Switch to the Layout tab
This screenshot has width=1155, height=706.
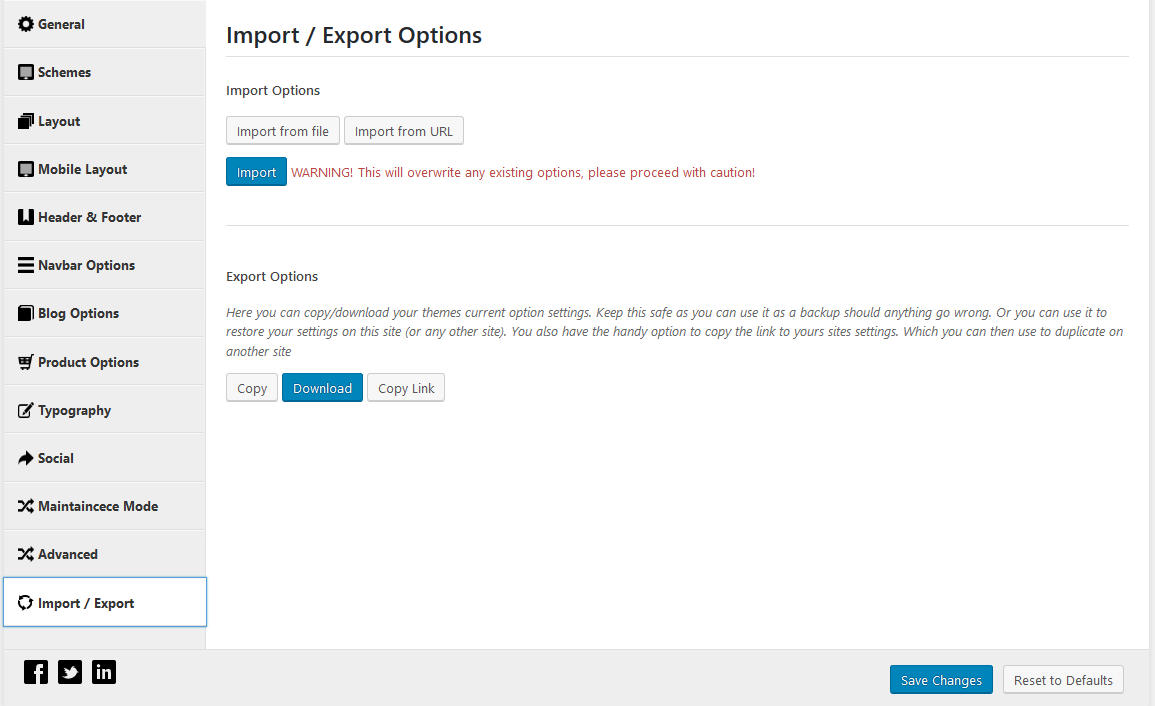(59, 121)
